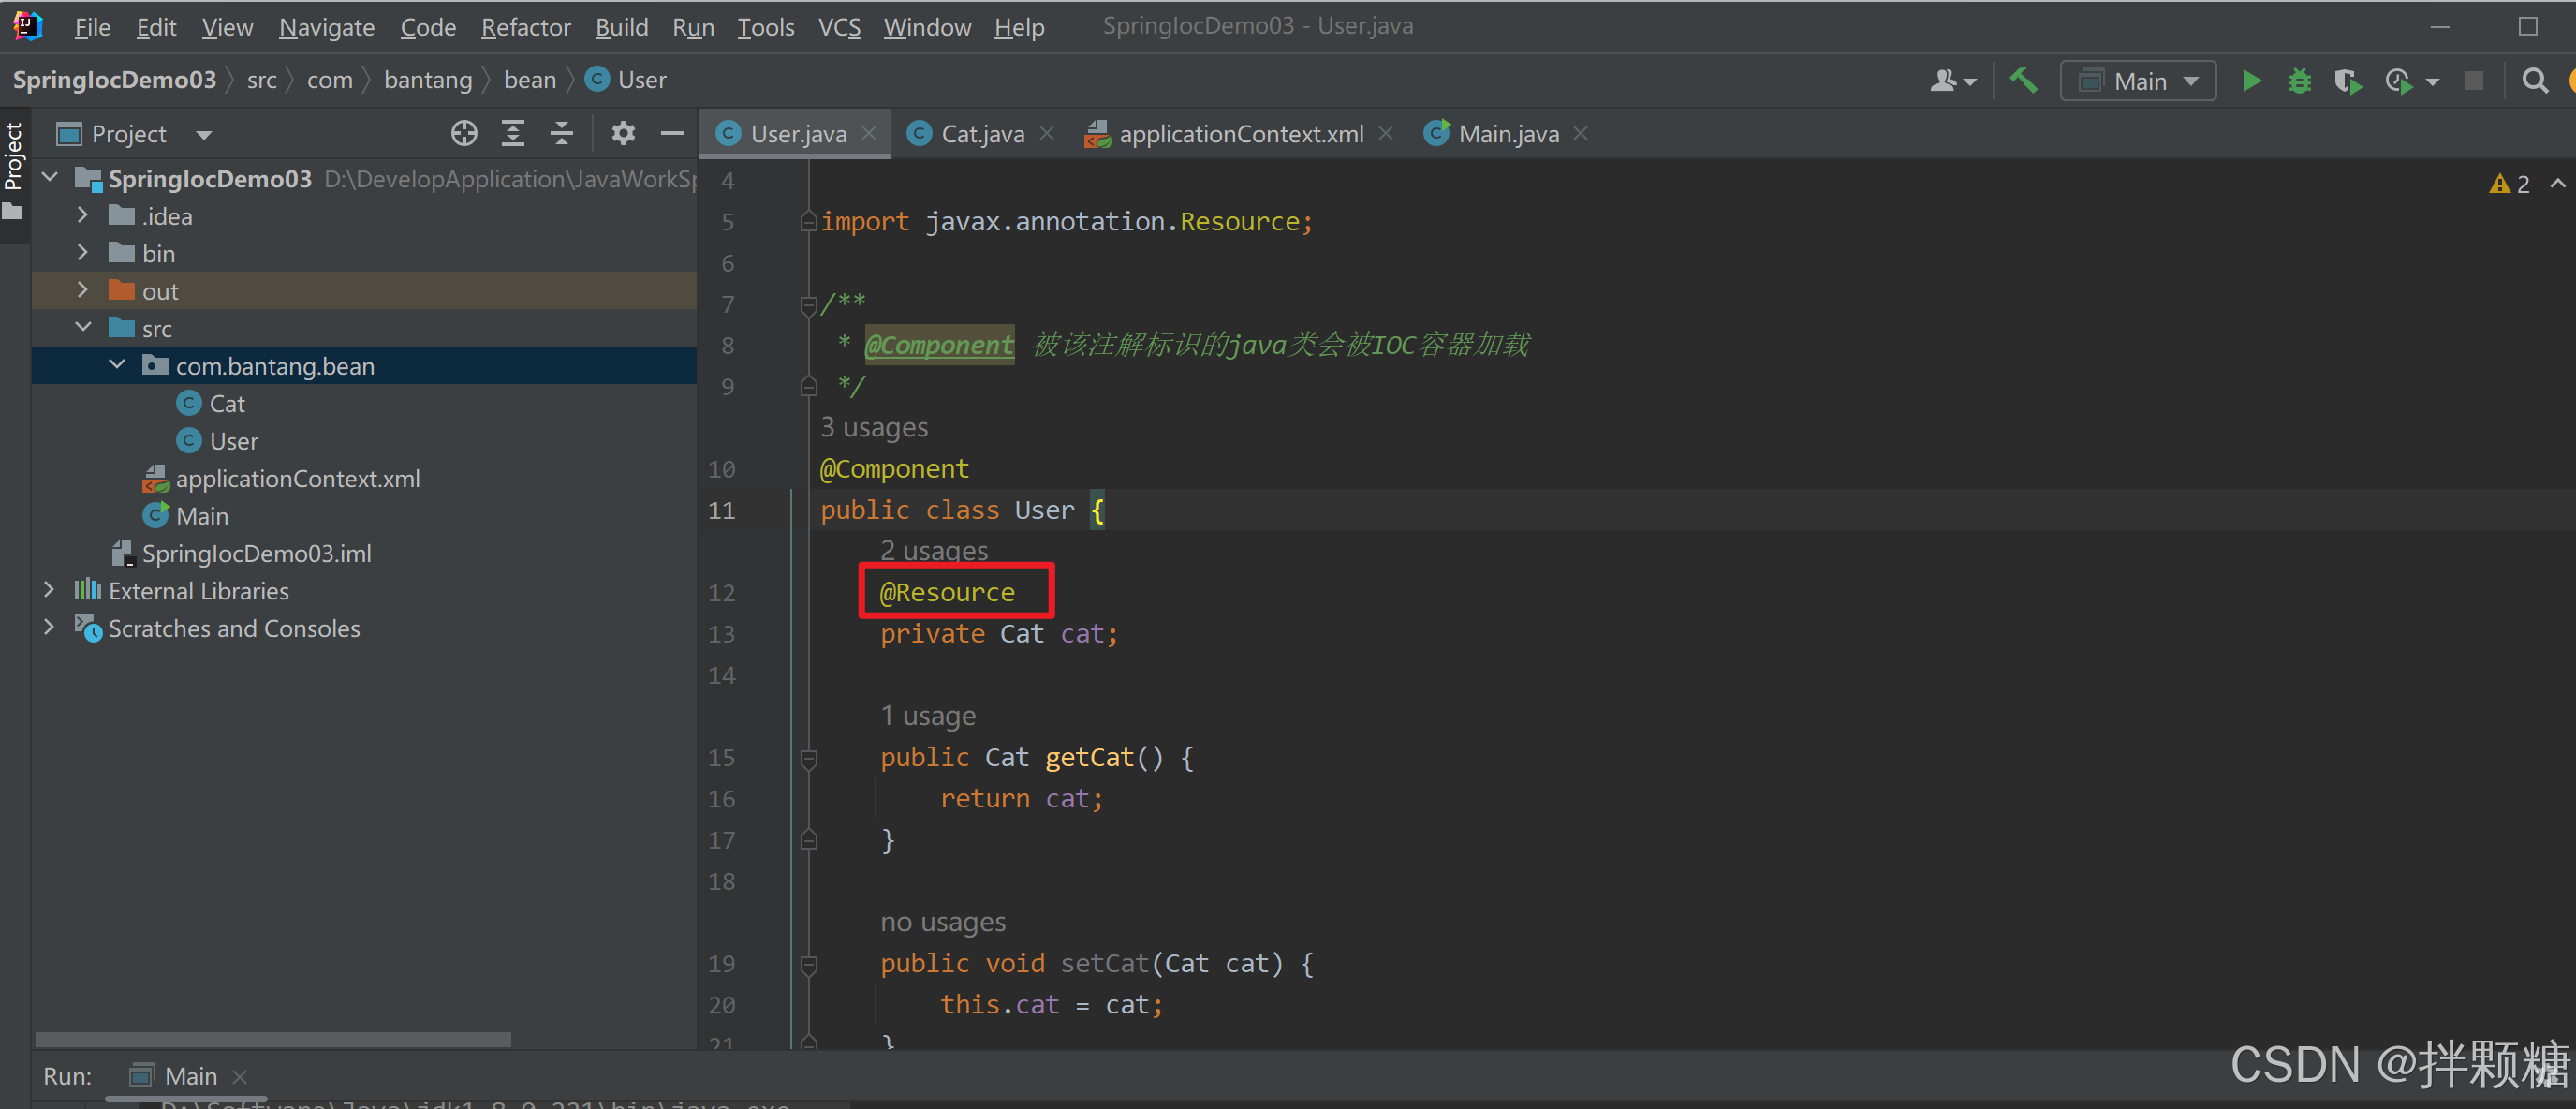Click Expand All in Project panel

click(513, 134)
